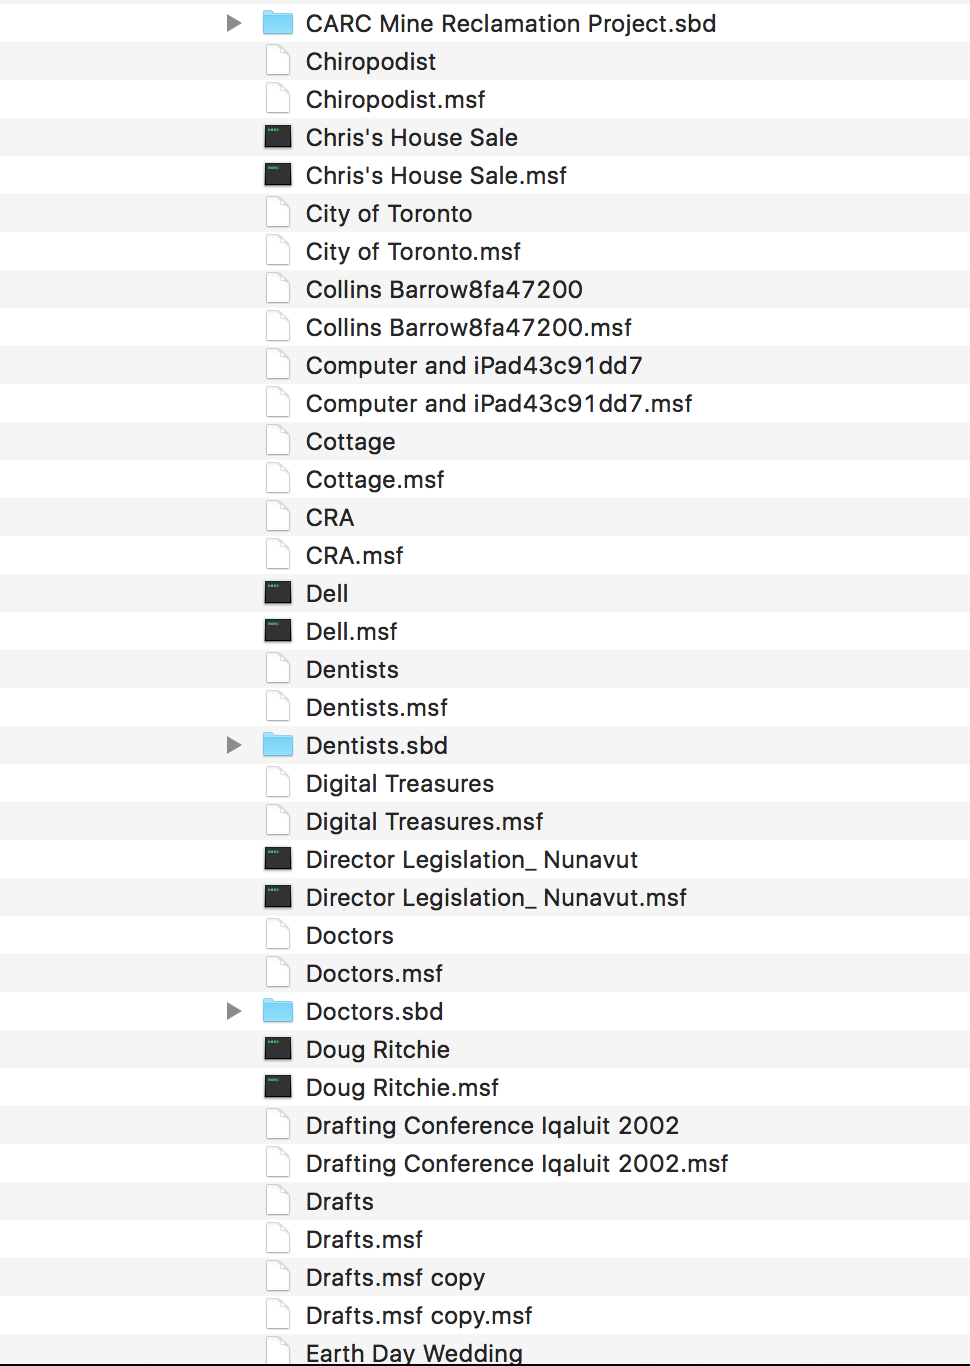
Task: Select Digital Treasures.msf file
Action: 424,821
